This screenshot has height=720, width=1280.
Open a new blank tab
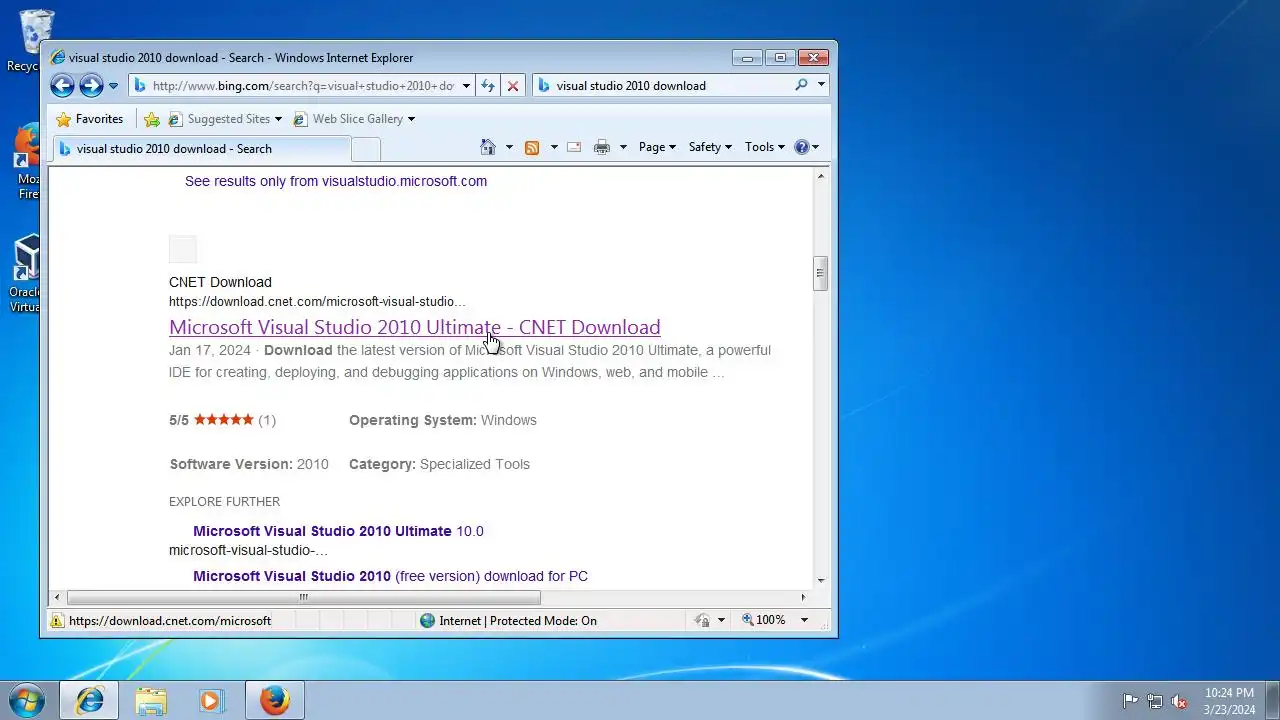click(x=366, y=149)
